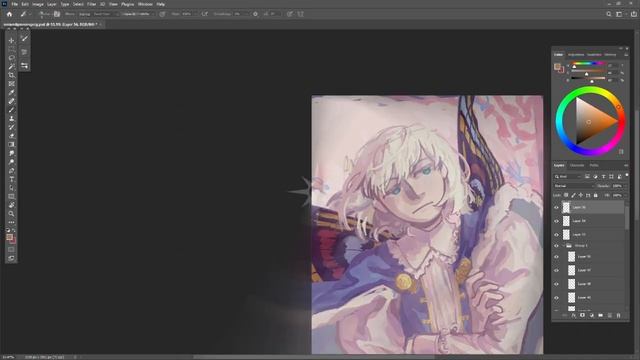Open the File menu

[14, 4]
